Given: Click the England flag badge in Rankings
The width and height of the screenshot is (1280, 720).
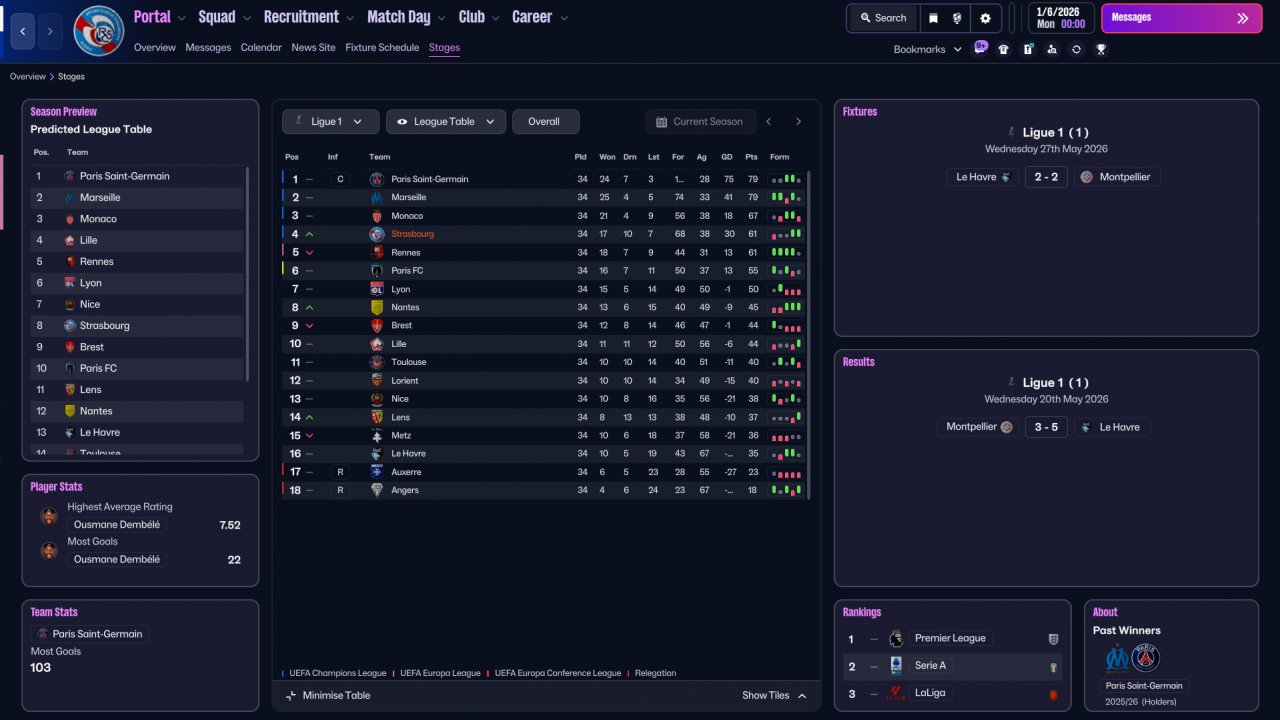Looking at the screenshot, I should (x=1053, y=639).
